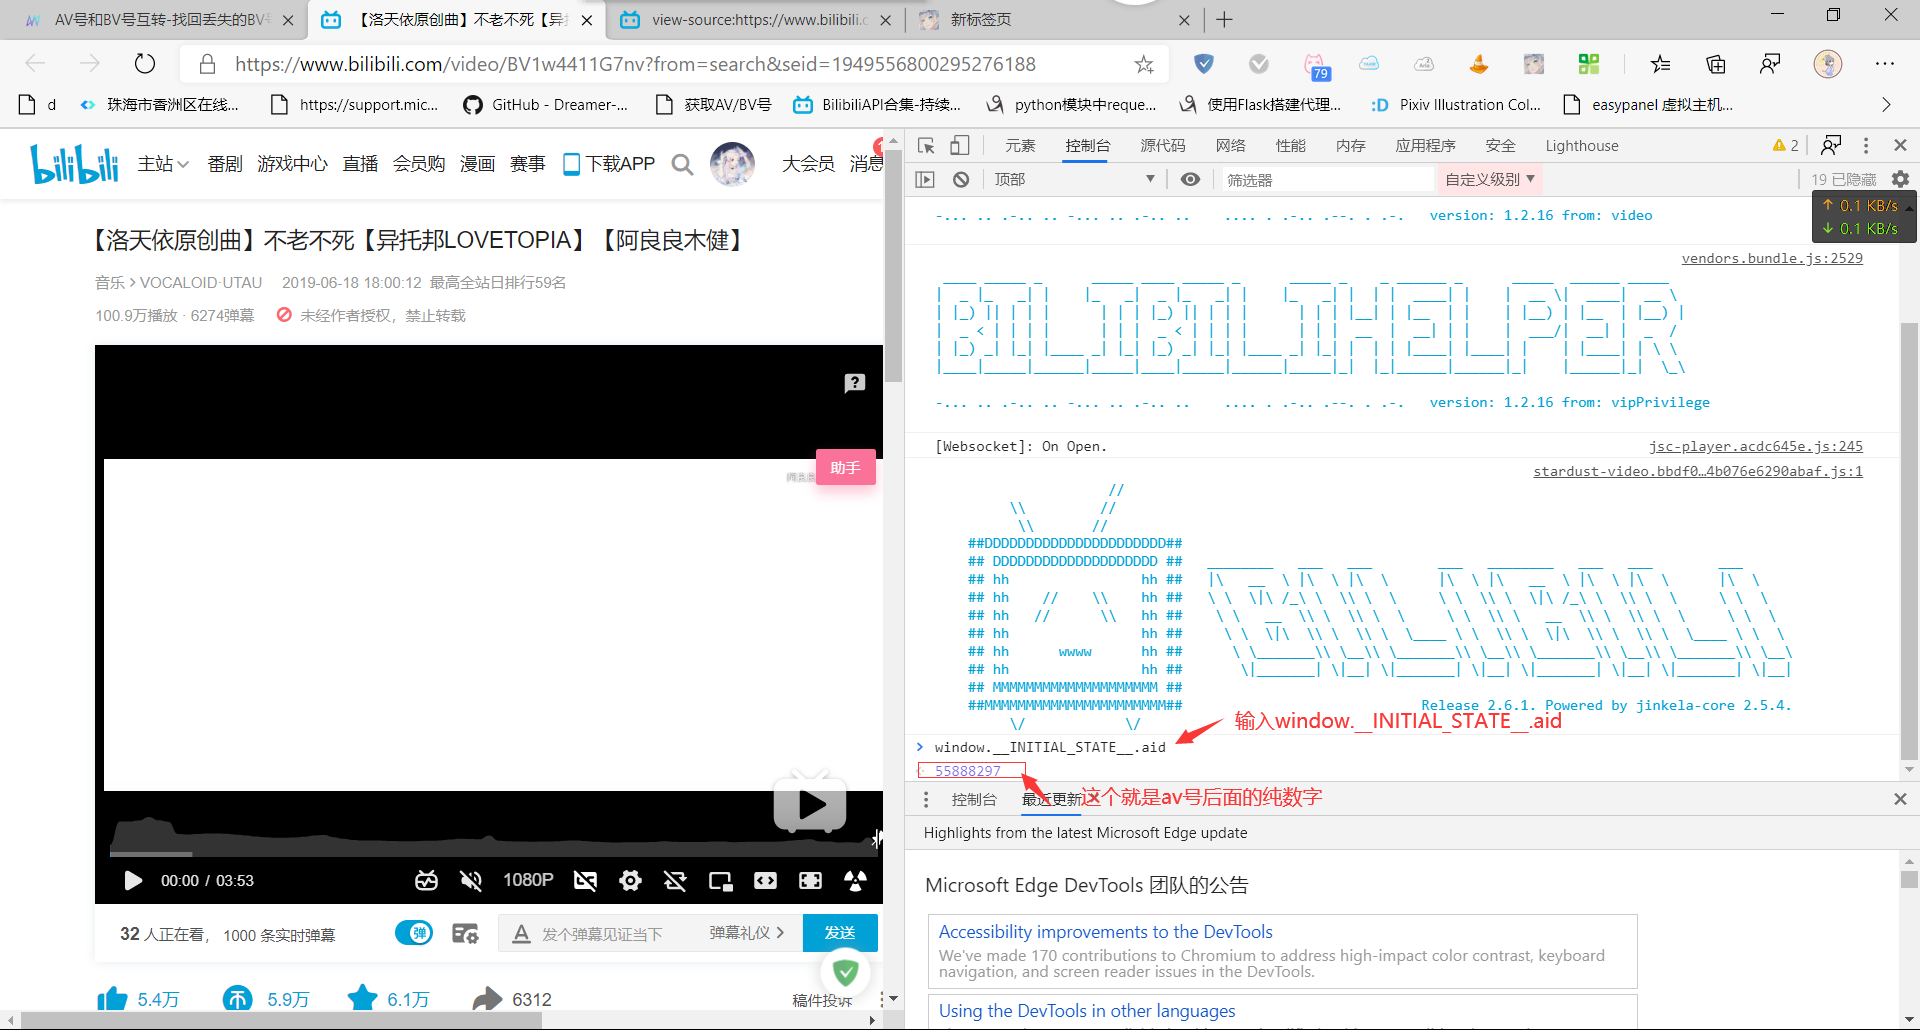Open Using the DevTools in other languages
The height and width of the screenshot is (1030, 1920).
[x=1087, y=1011]
